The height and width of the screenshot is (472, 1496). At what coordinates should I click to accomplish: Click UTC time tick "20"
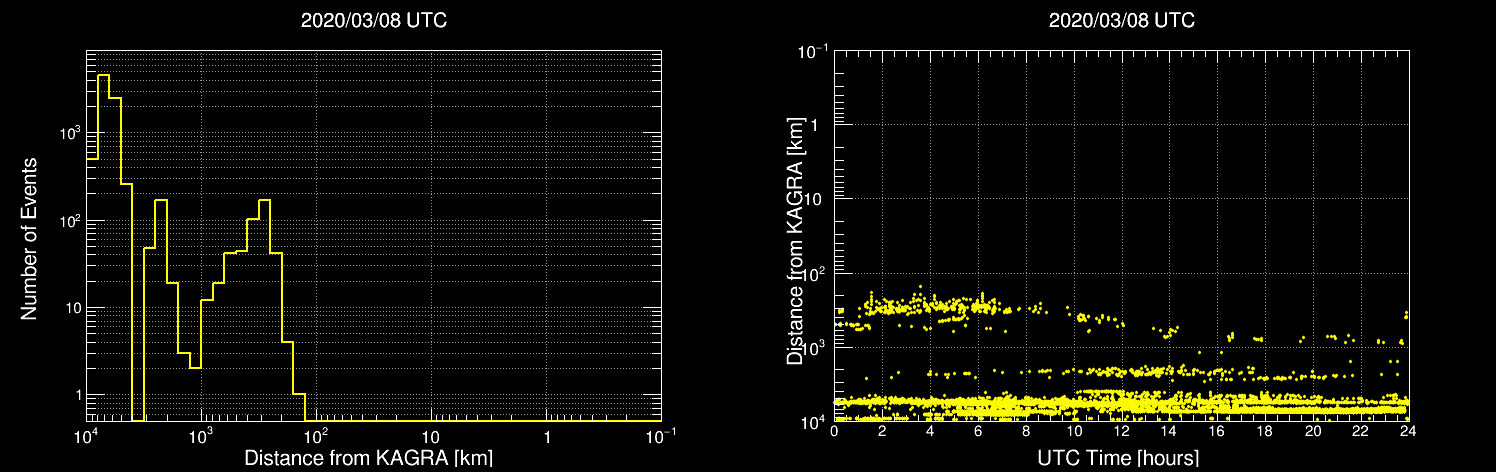(x=1312, y=431)
